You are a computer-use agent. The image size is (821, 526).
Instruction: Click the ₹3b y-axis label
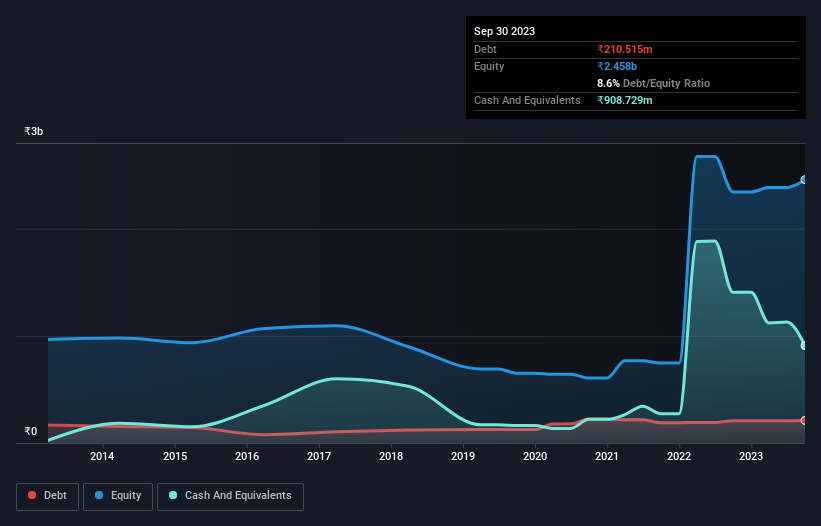pos(34,131)
